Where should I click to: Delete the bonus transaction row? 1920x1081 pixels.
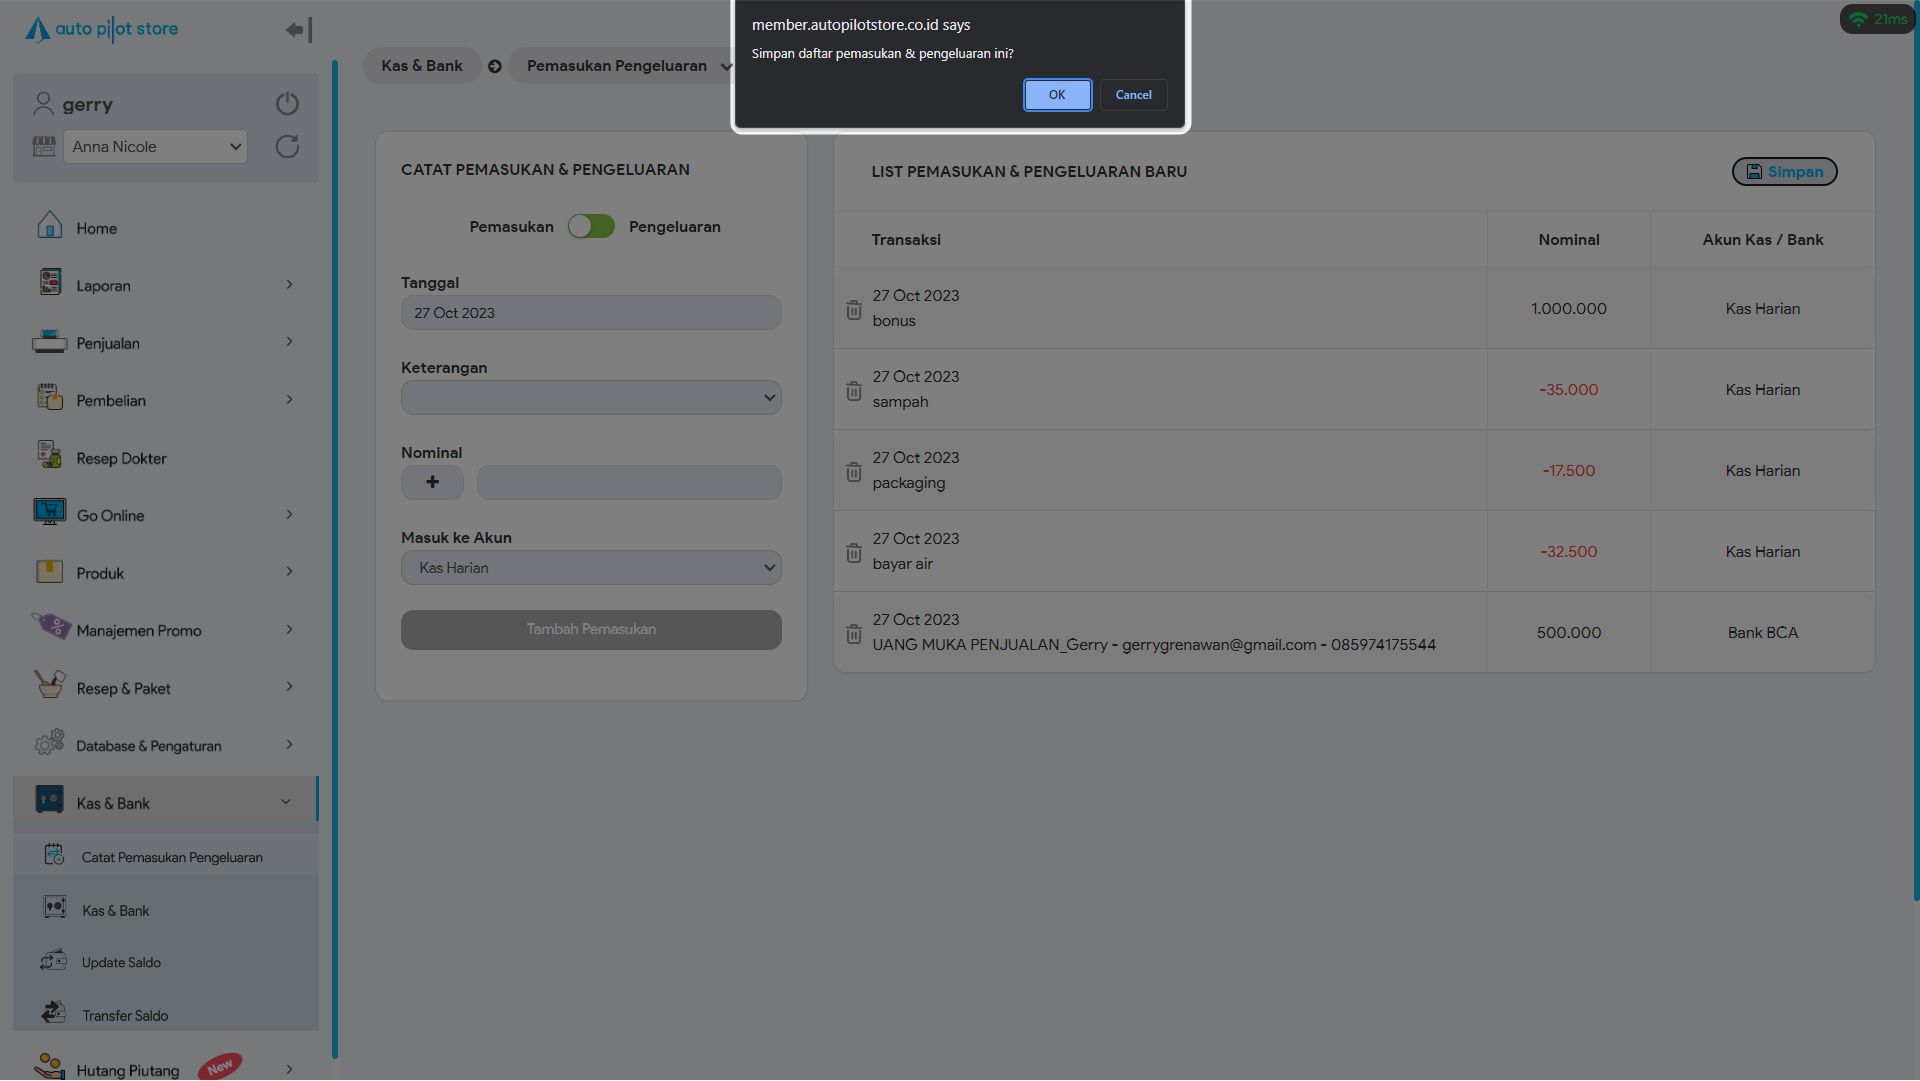(853, 310)
